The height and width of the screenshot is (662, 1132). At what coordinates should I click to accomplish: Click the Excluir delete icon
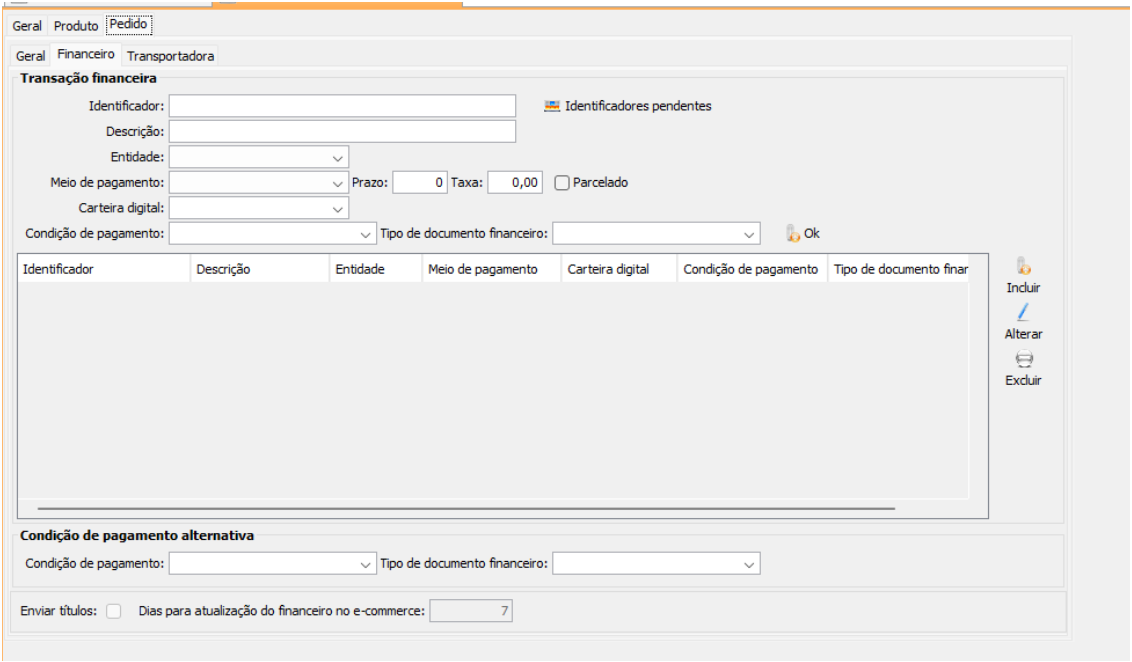tap(1023, 360)
